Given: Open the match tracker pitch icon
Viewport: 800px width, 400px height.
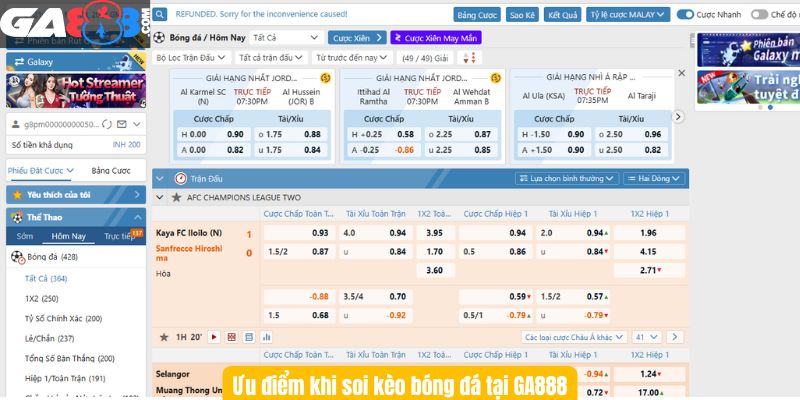Looking at the screenshot, I should tap(232, 337).
